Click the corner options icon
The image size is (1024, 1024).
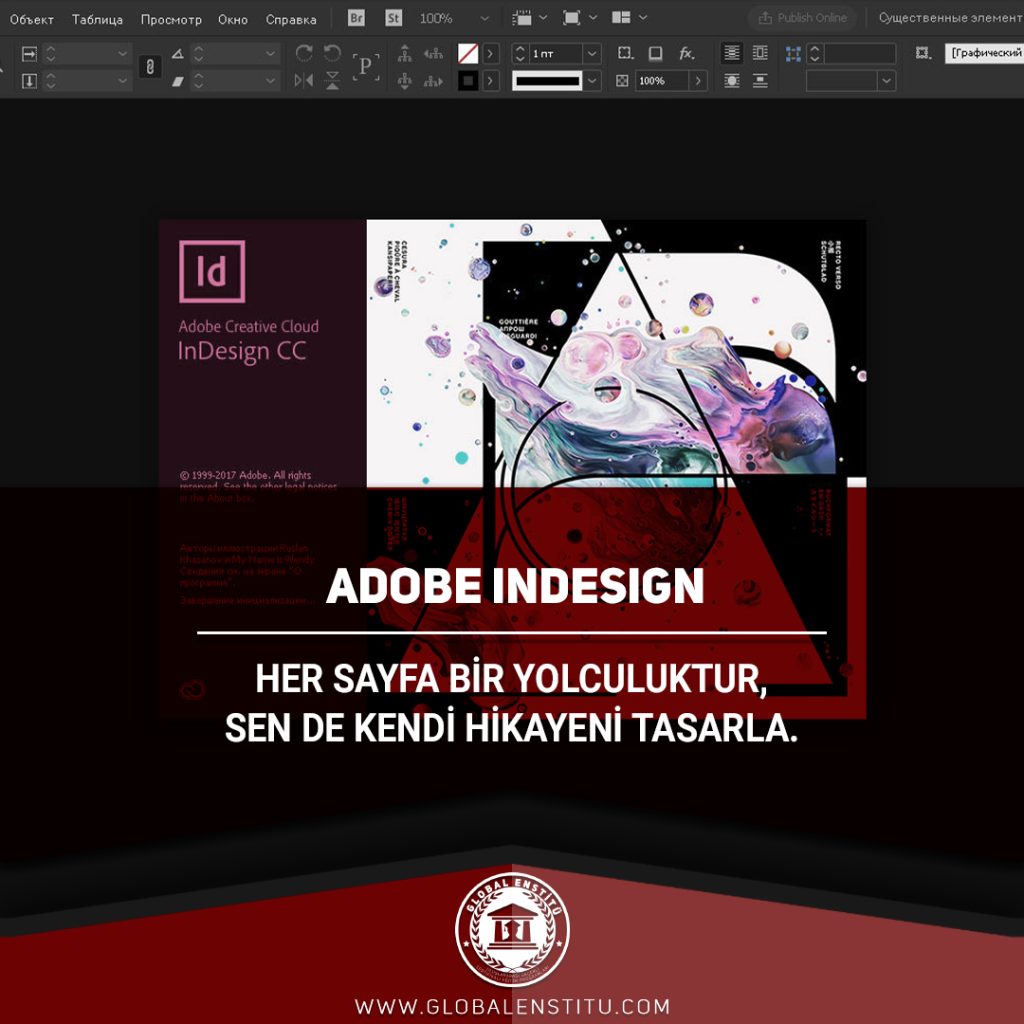(626, 53)
